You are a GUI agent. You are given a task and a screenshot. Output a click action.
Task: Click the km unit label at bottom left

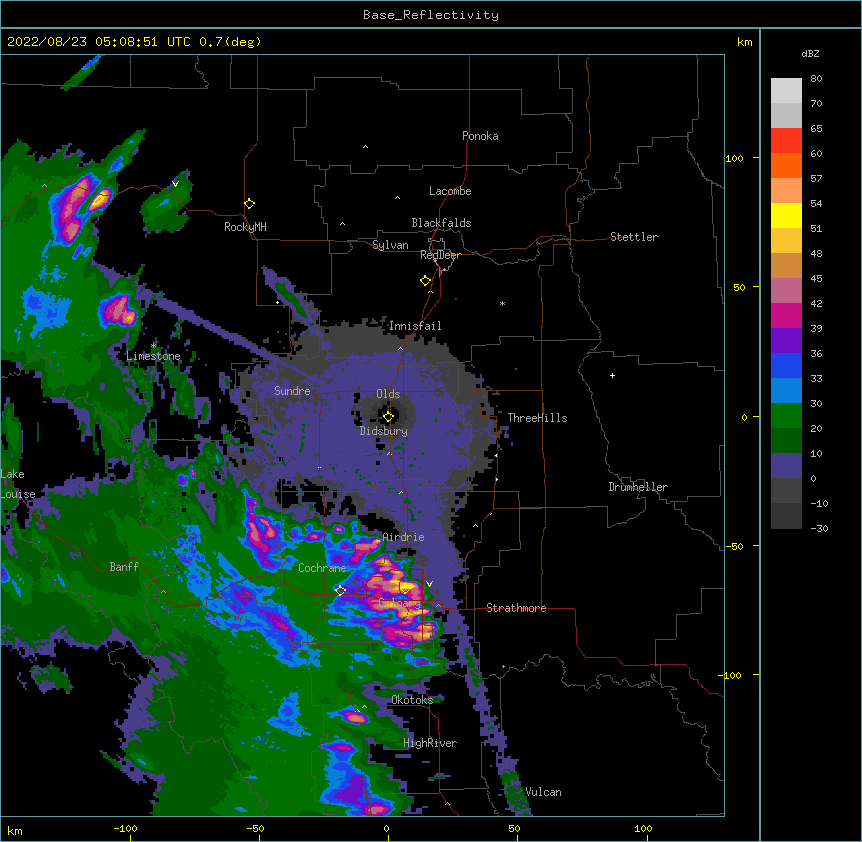[x=15, y=831]
